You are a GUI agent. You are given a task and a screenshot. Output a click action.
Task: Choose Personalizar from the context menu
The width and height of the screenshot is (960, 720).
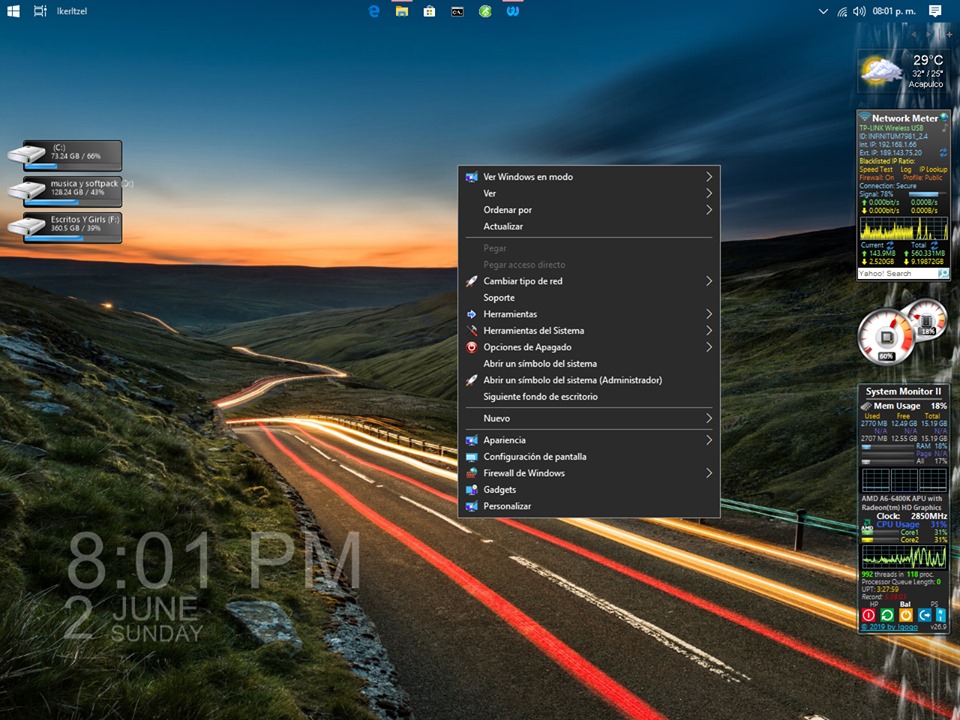(x=588, y=506)
